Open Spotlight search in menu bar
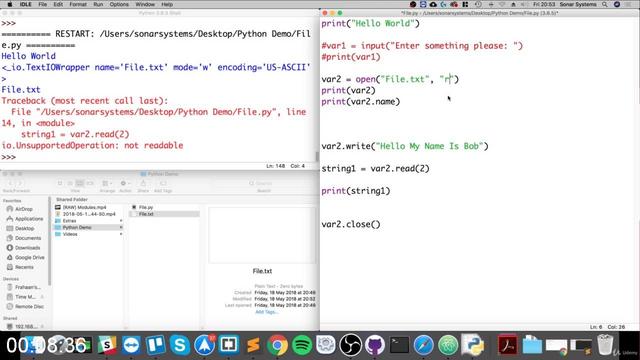The height and width of the screenshot is (360, 640). tap(604, 4)
